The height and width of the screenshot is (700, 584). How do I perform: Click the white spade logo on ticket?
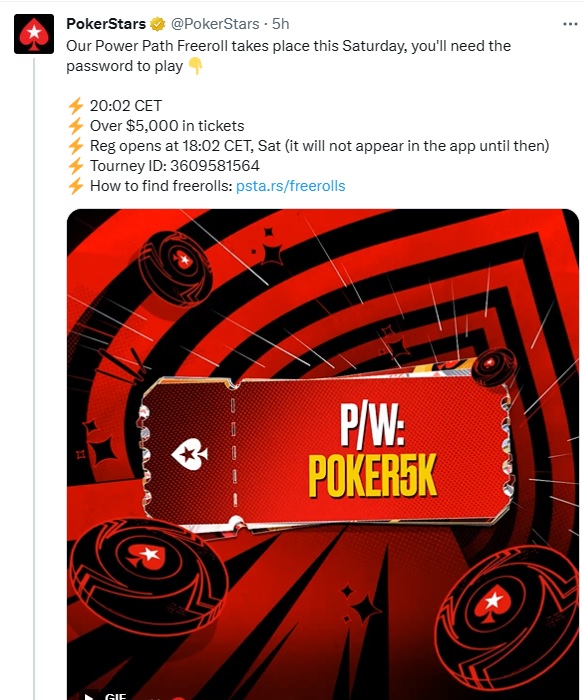(190, 454)
